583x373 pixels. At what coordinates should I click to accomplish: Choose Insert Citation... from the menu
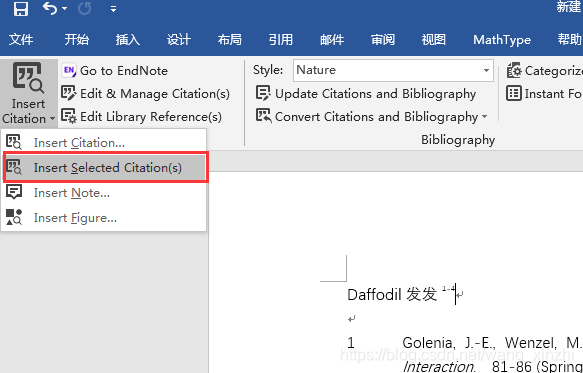pos(104,143)
